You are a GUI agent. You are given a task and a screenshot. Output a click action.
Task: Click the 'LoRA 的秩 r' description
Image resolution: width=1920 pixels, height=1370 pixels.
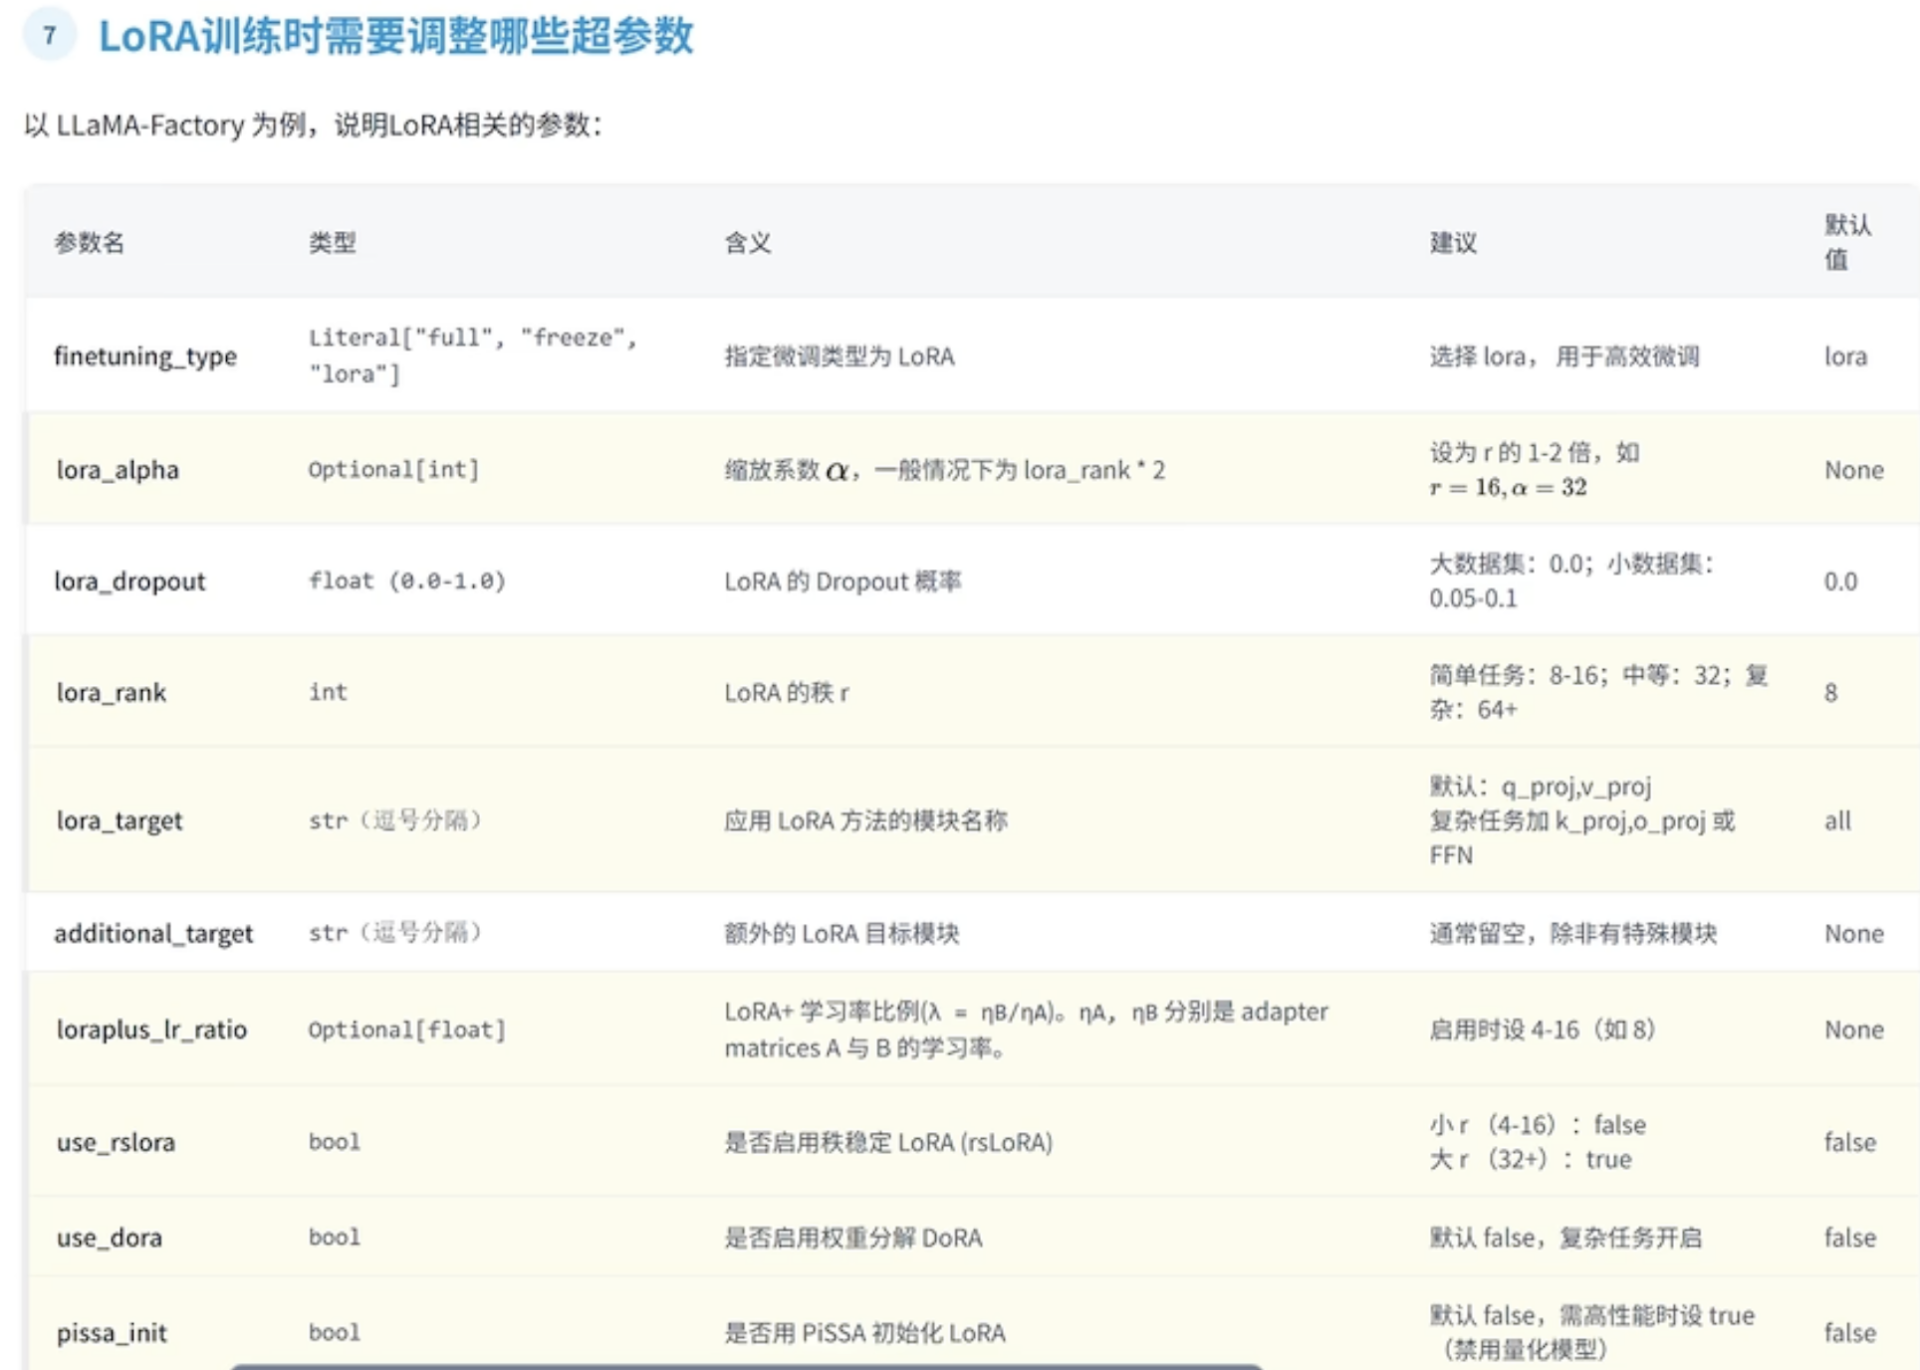787,692
